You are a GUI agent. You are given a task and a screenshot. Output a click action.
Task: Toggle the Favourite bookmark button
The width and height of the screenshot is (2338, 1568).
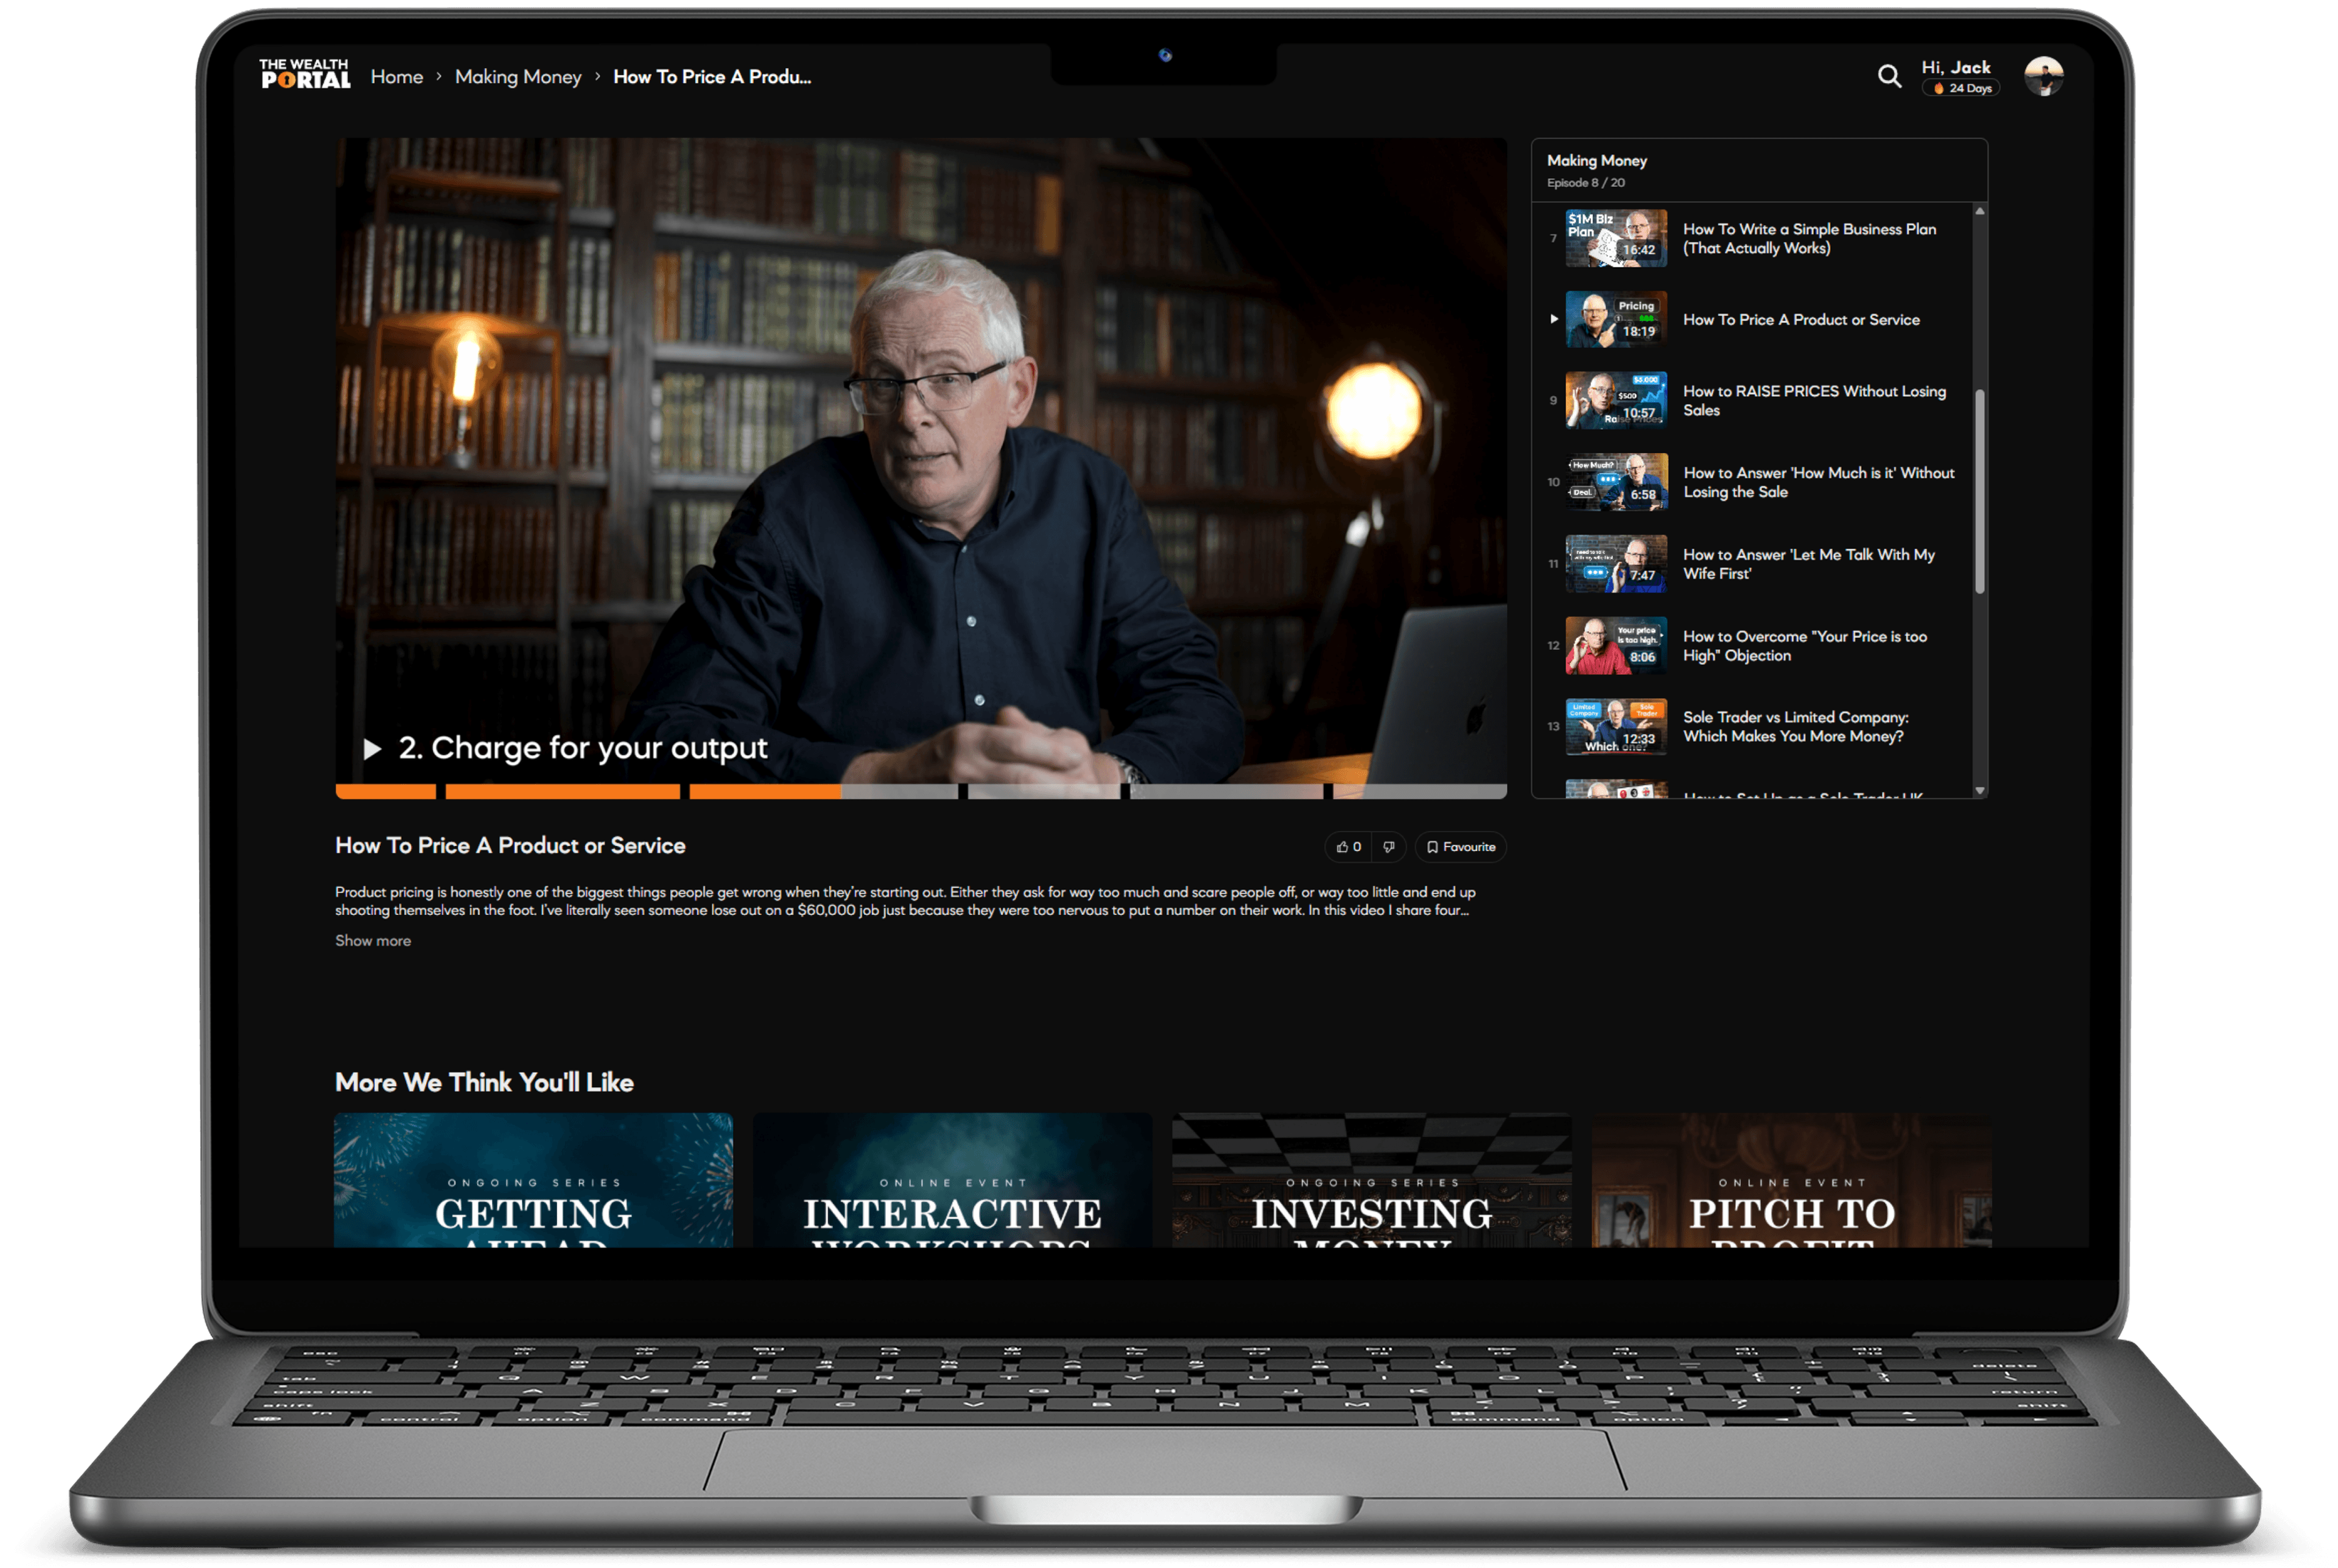[x=1460, y=847]
